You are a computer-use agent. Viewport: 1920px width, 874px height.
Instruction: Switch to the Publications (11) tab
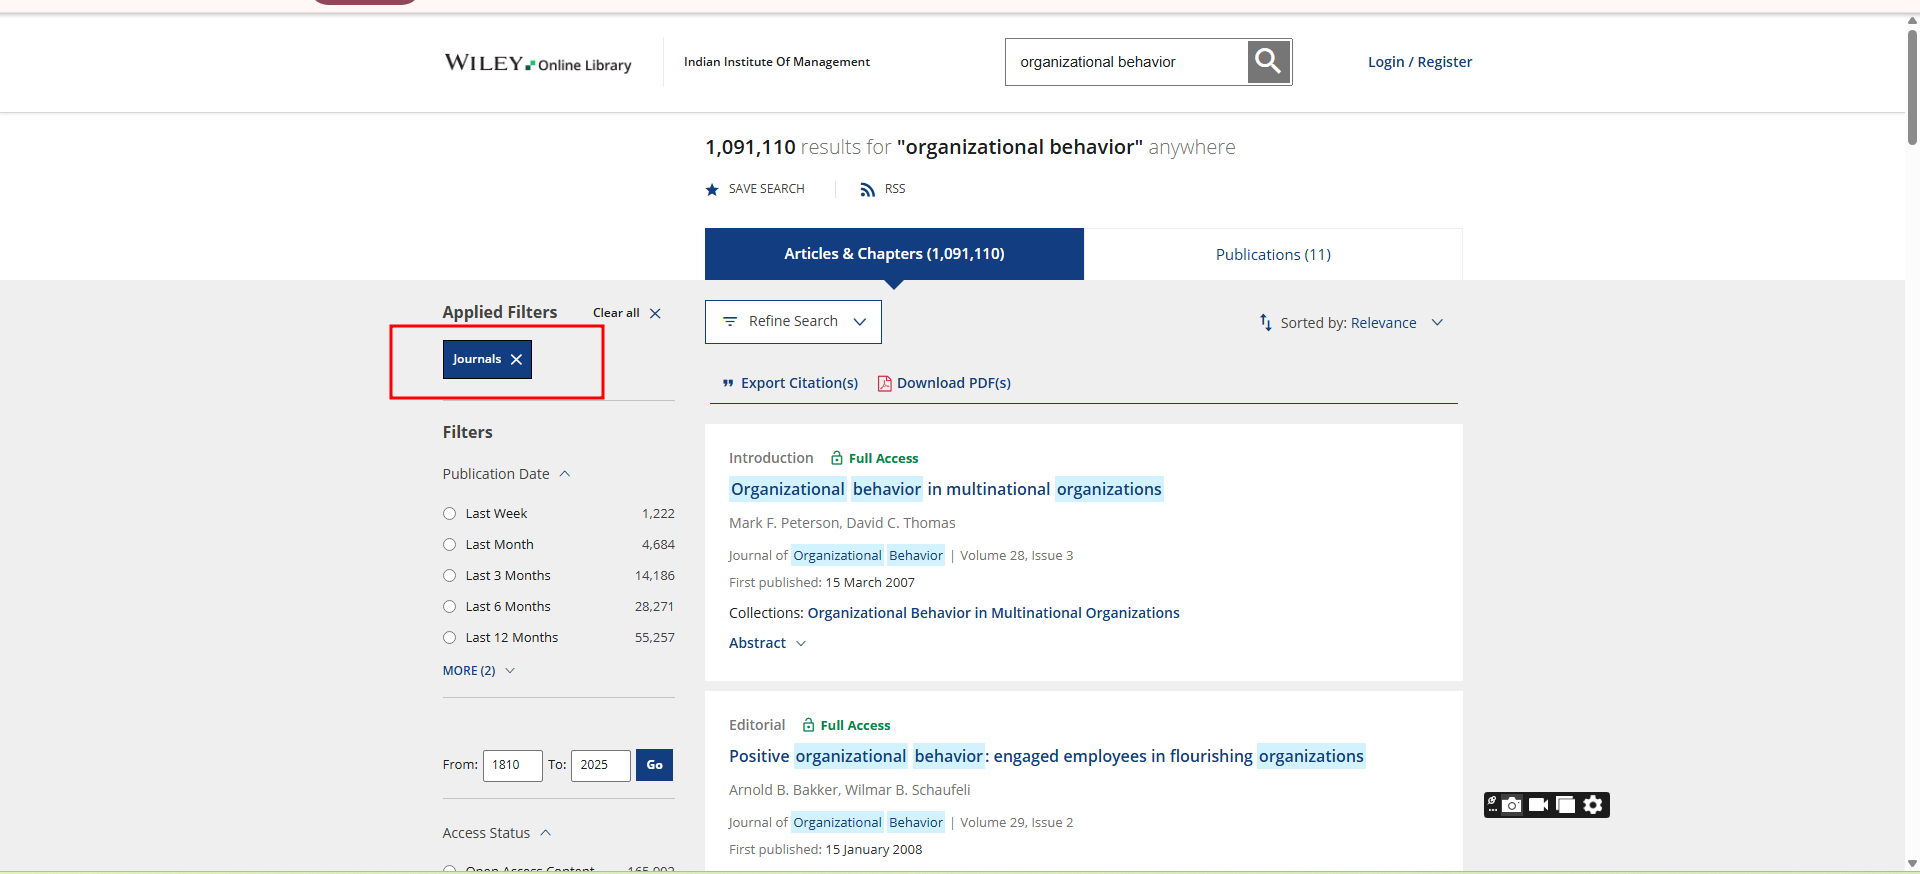1272,255
